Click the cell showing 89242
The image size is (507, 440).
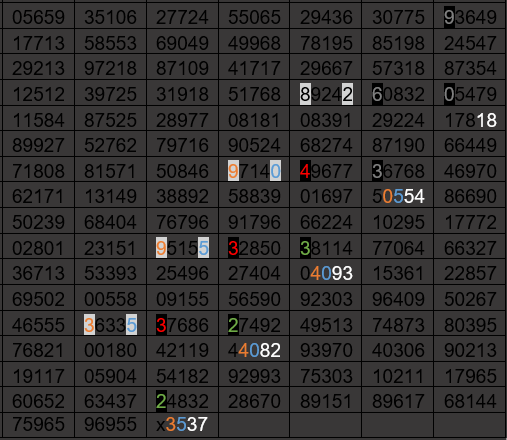coord(326,94)
